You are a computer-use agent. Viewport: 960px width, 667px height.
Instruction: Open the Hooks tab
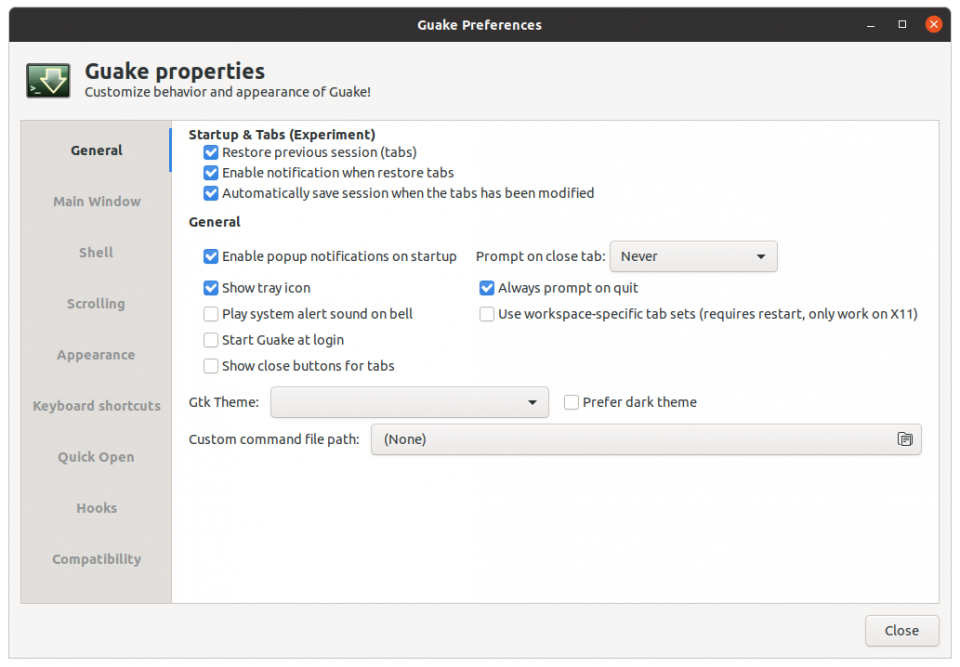click(96, 508)
